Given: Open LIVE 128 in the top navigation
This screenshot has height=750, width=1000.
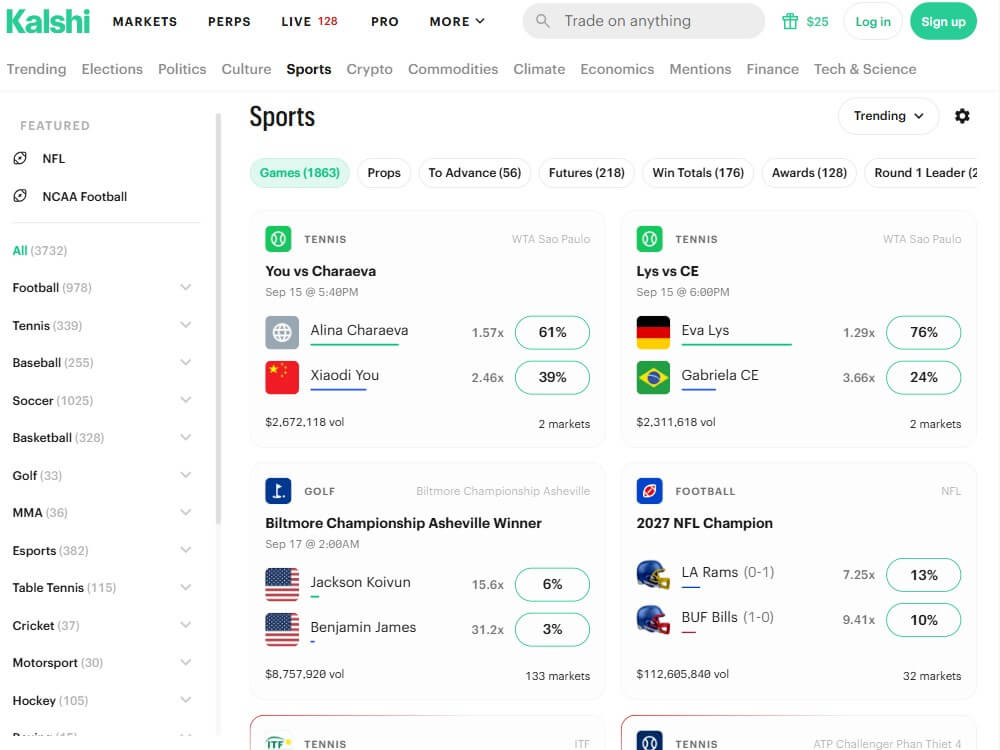Looking at the screenshot, I should tap(309, 21).
